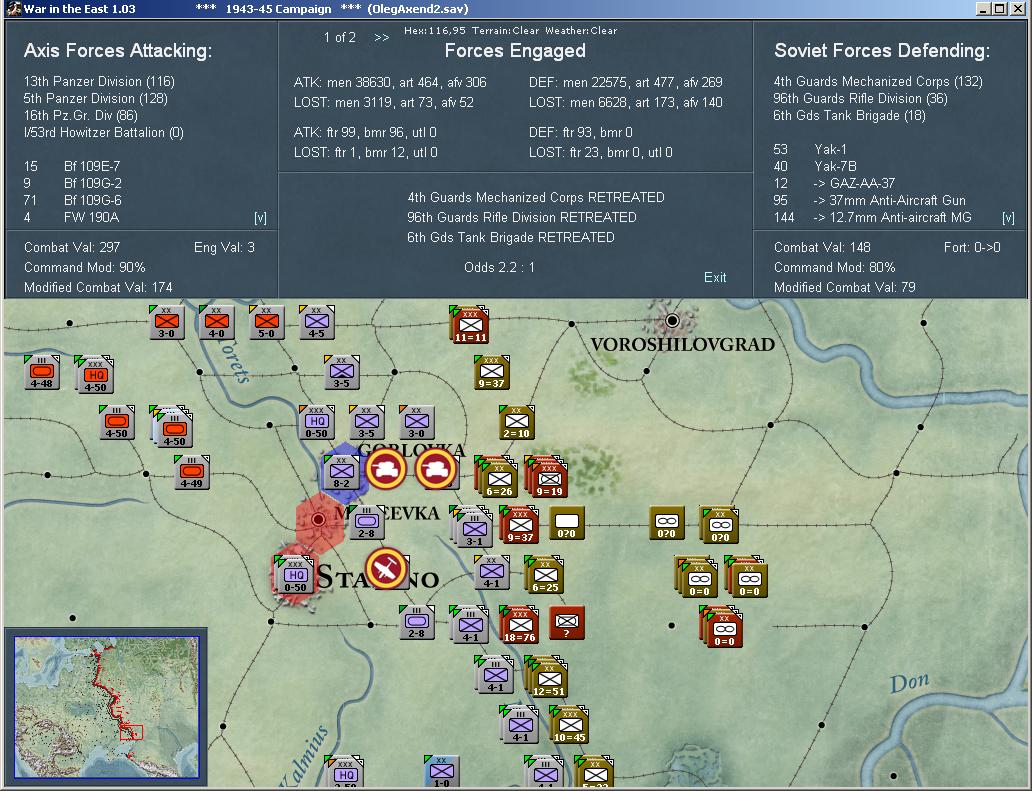
Task: Click 'Combat Val: 297' attacker value
Action: click(72, 247)
